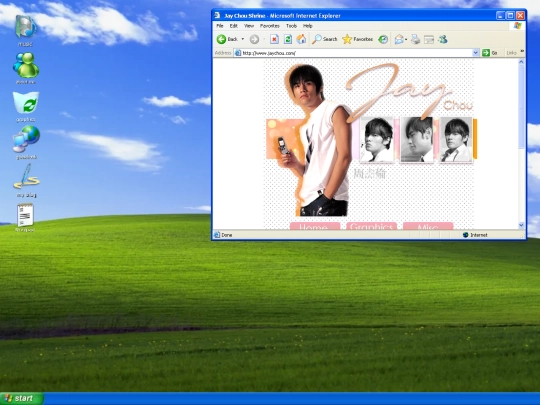Open the Back button history dropdown arrow
The width and height of the screenshot is (540, 405).
click(243, 39)
